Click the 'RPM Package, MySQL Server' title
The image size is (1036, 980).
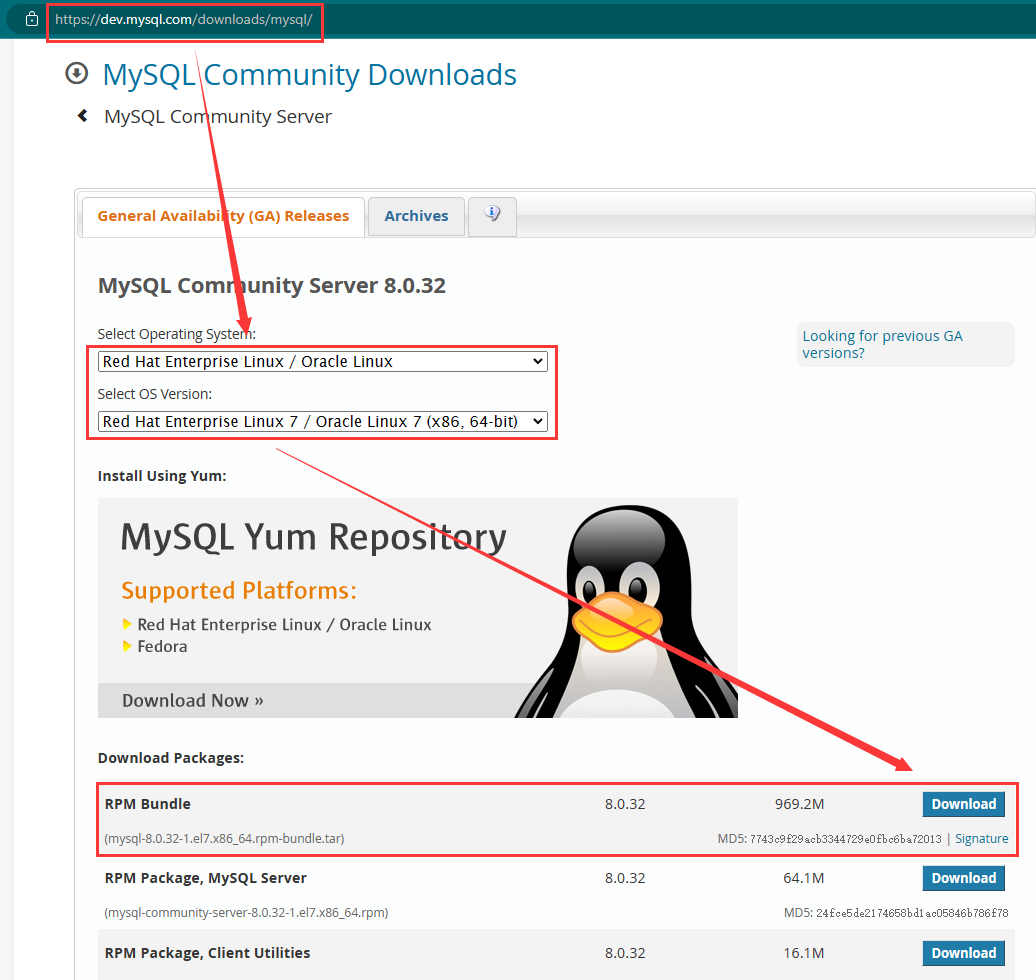tap(205, 878)
